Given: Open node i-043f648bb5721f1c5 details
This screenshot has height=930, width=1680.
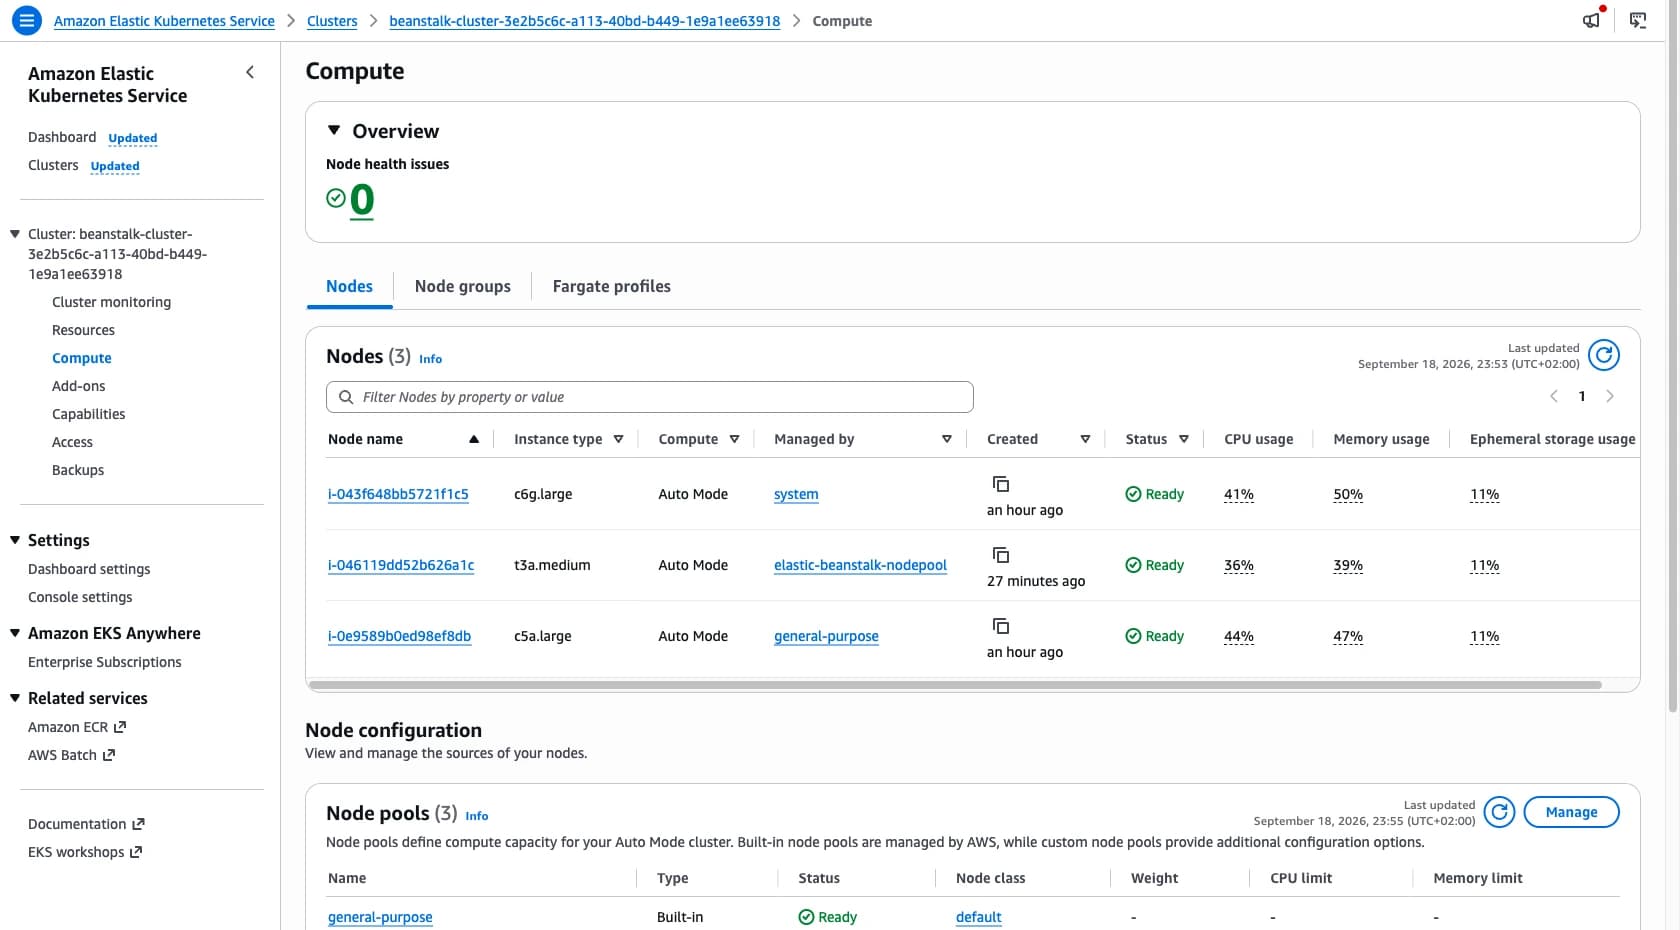Looking at the screenshot, I should 398,494.
